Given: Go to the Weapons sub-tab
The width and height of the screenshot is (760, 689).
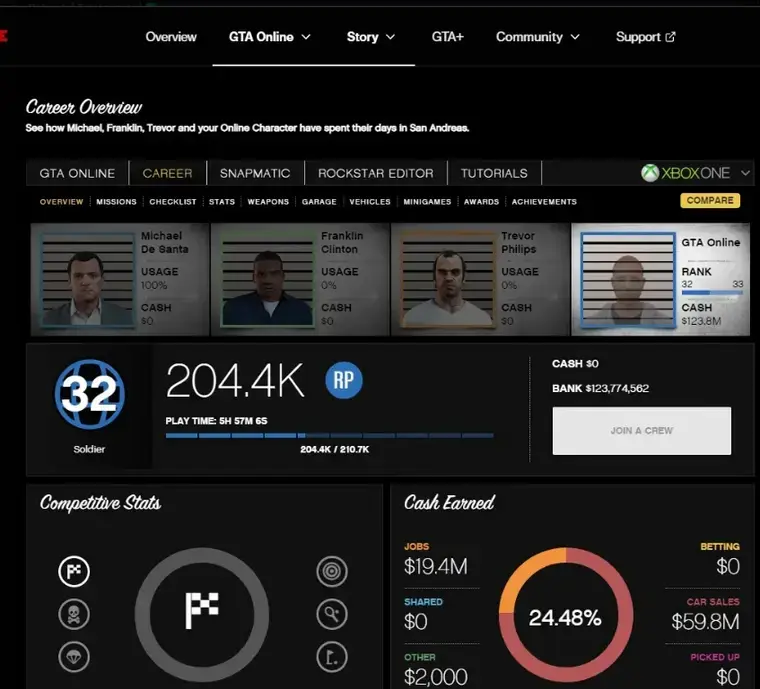Looking at the screenshot, I should click(x=268, y=202).
